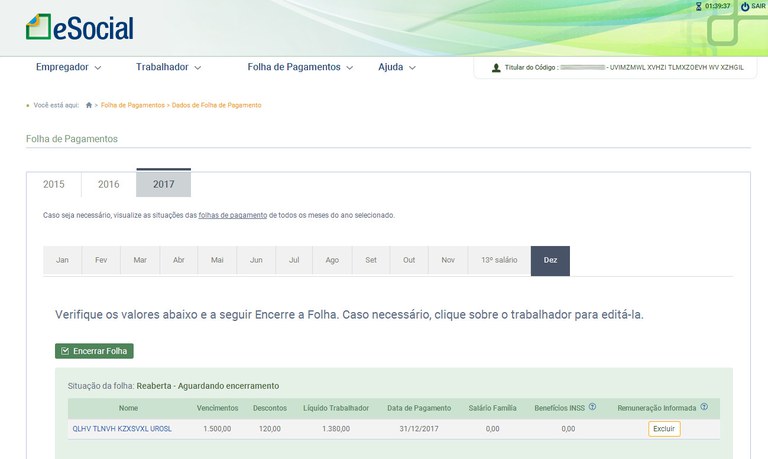Switch to the 2015 year tab
Screen dimensions: 768x459
click(54, 184)
